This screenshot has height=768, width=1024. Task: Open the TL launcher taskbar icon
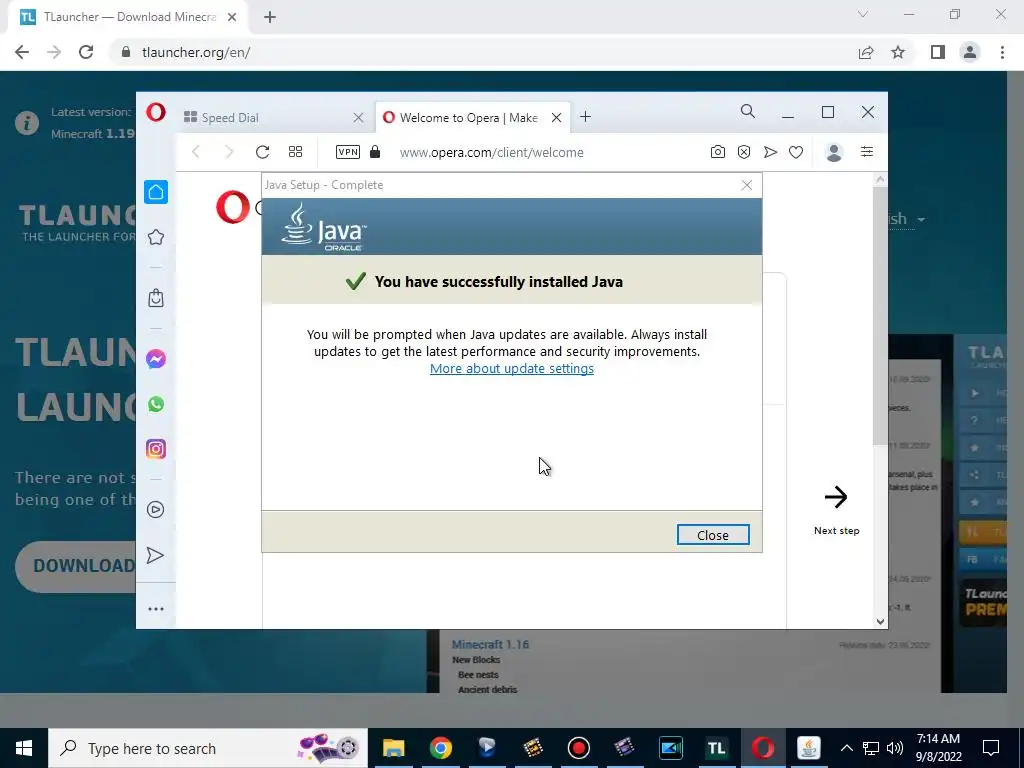[x=716, y=748]
